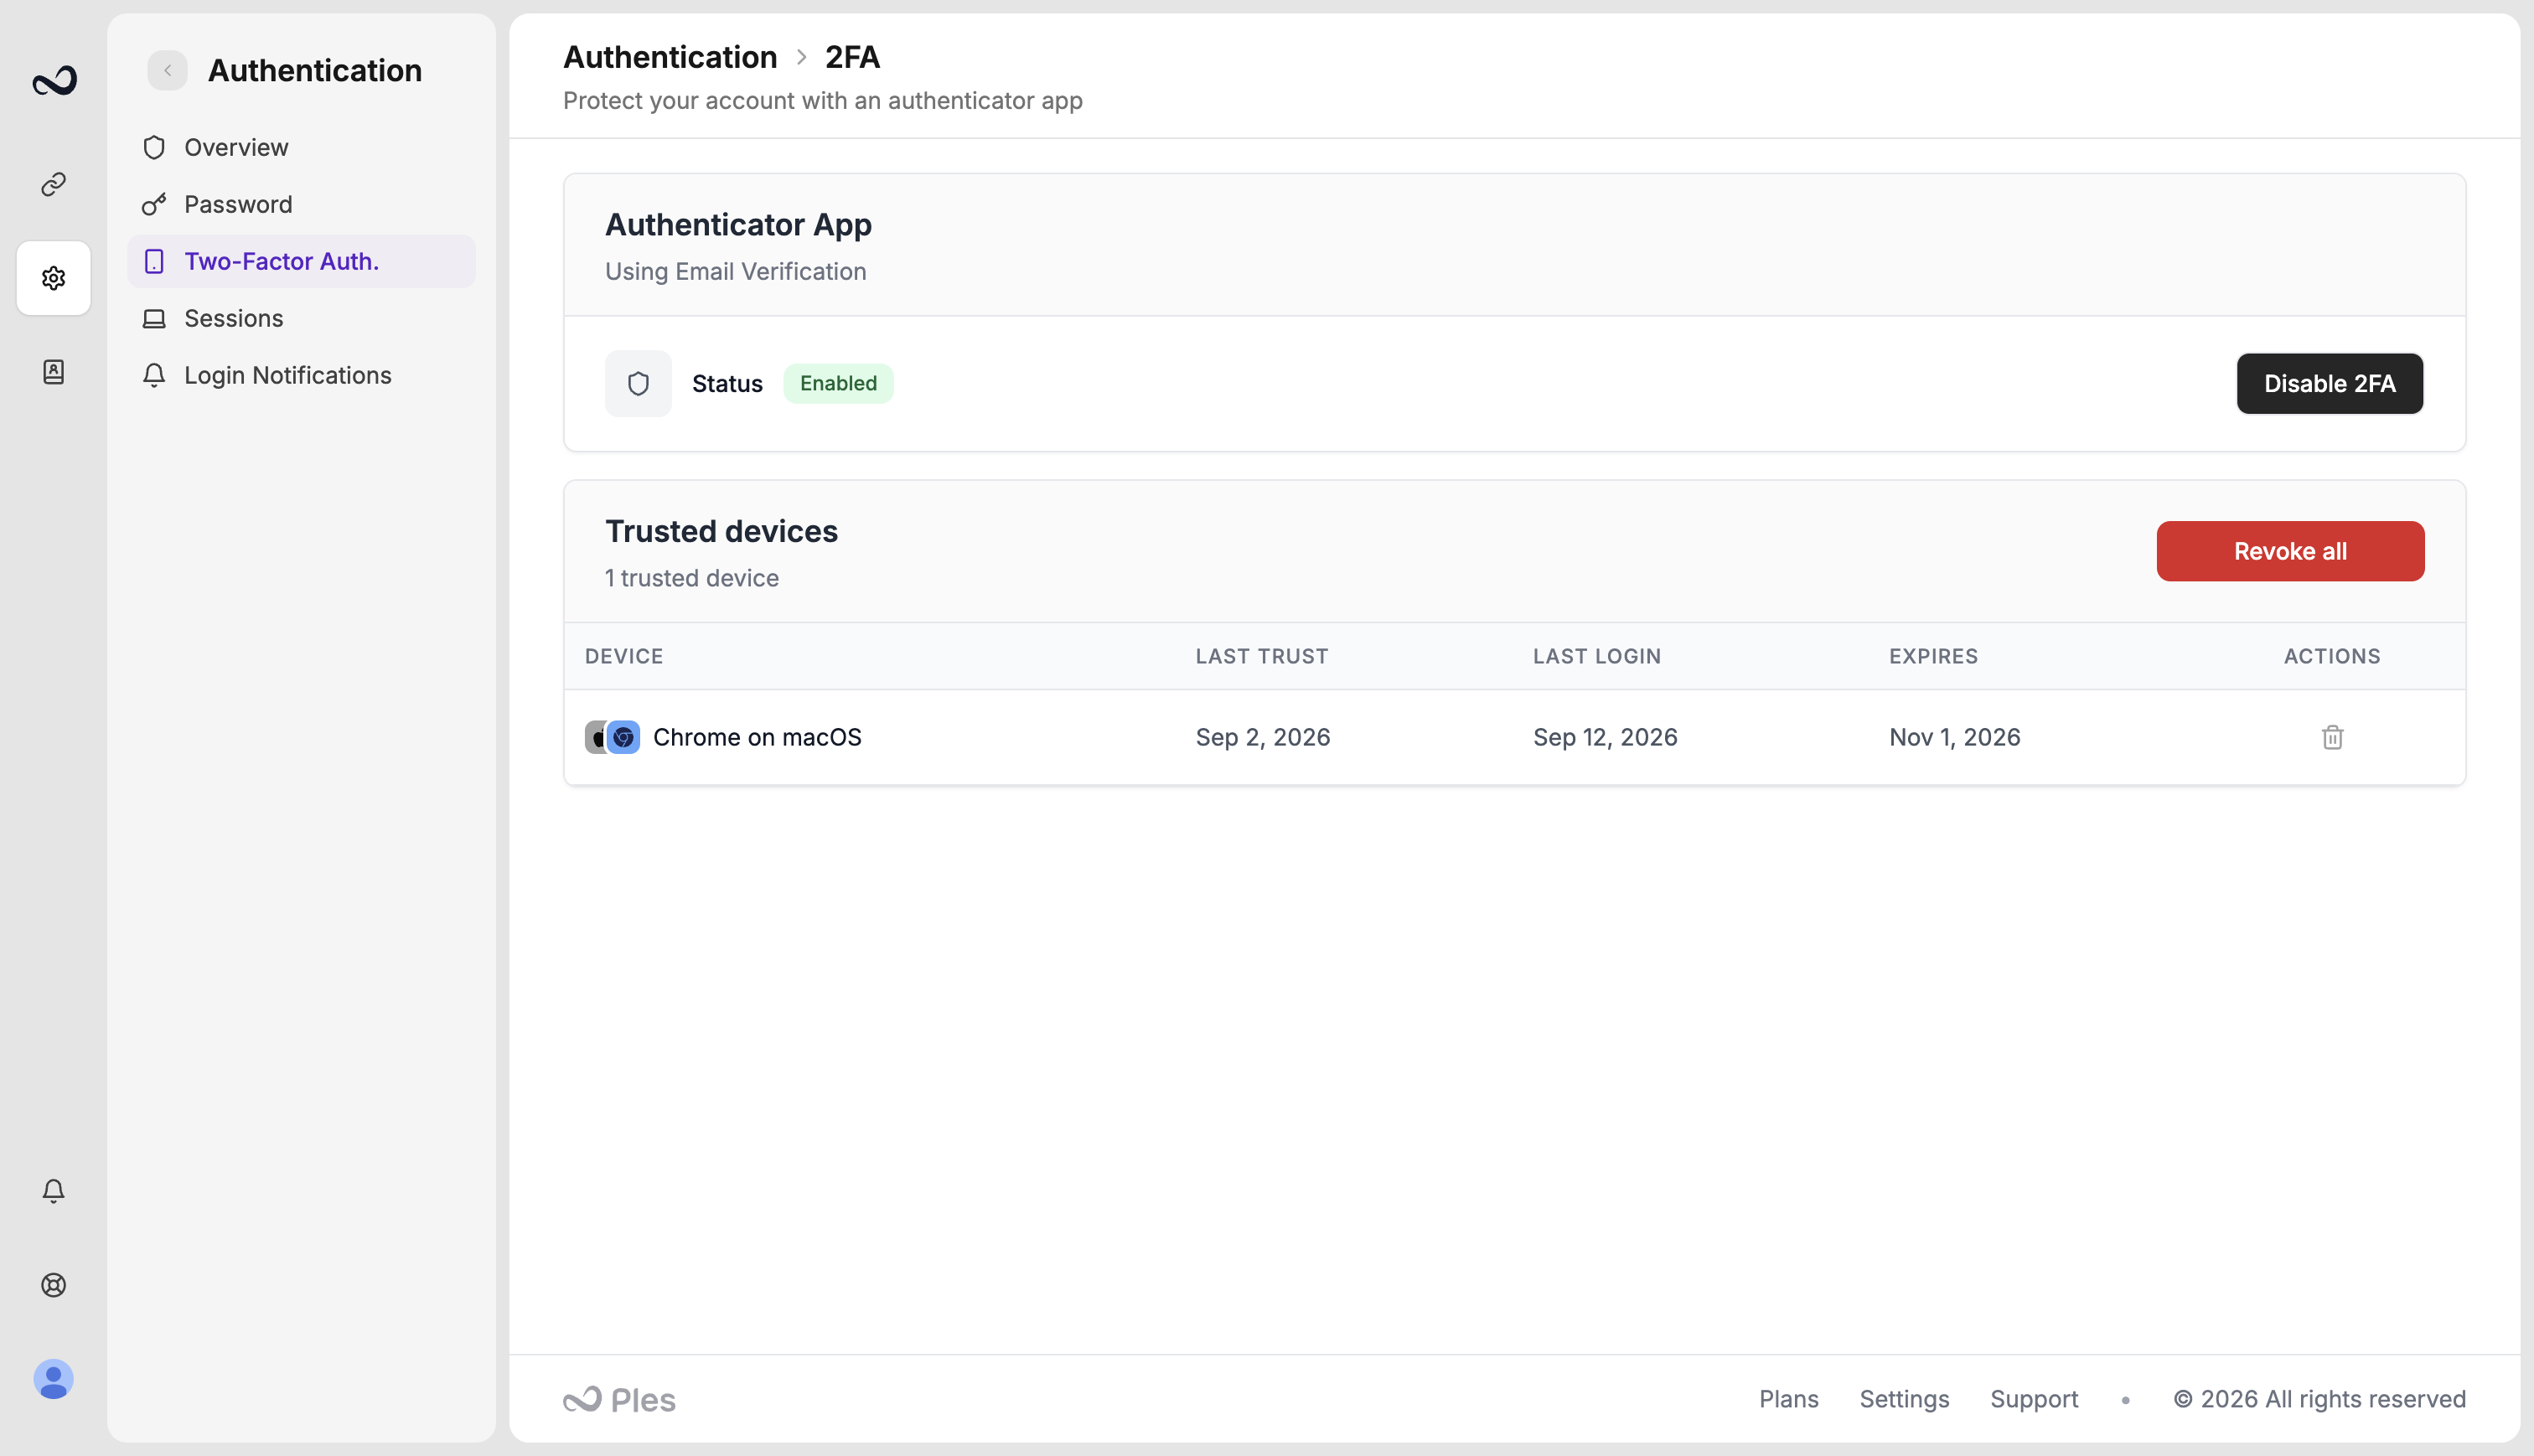Open the contacts badge icon in the rail
2534x1456 pixels.
(x=54, y=372)
